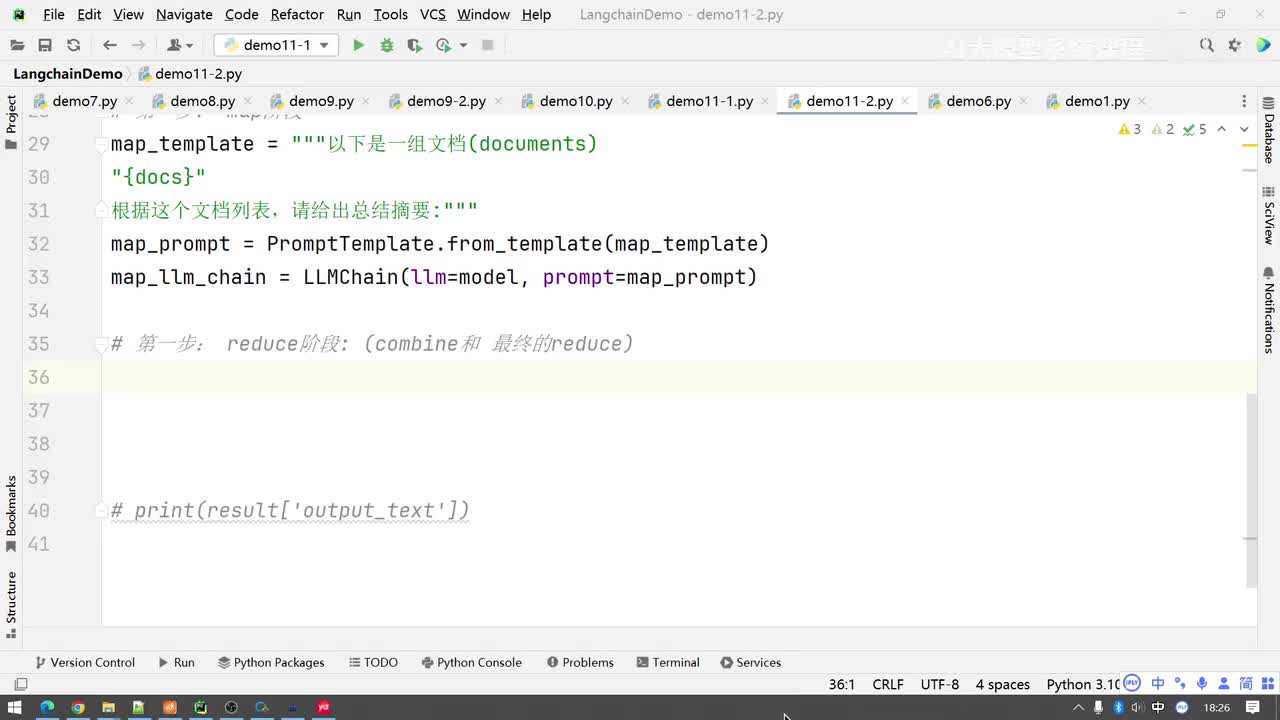Open the Tools menu
The height and width of the screenshot is (720, 1280).
[390, 14]
